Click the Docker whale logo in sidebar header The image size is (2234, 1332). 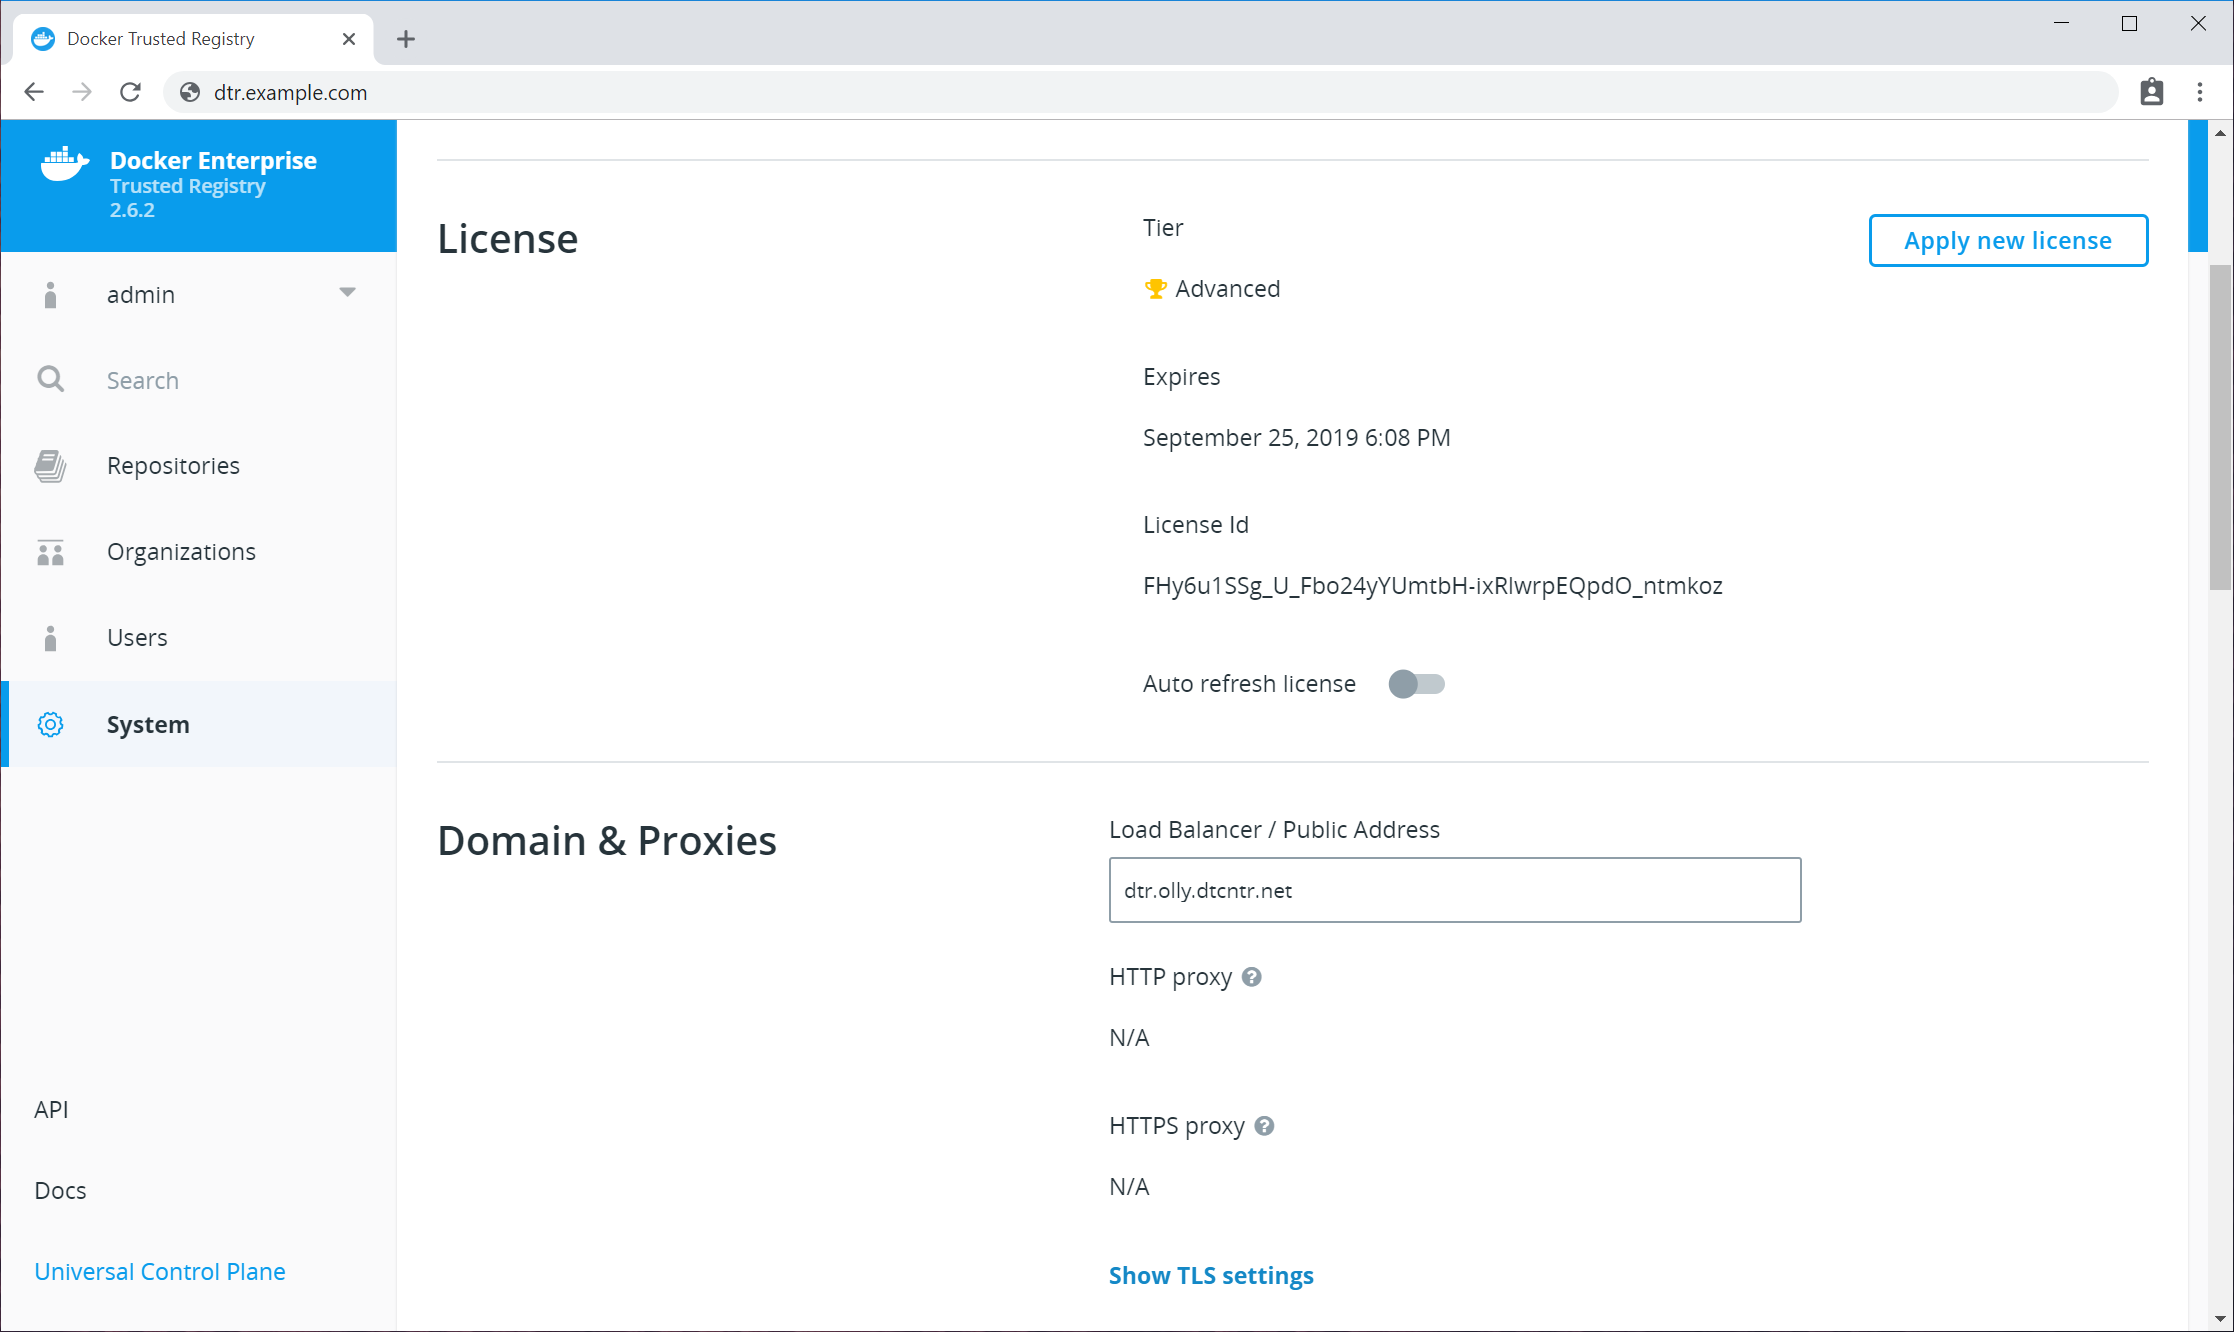tap(64, 164)
